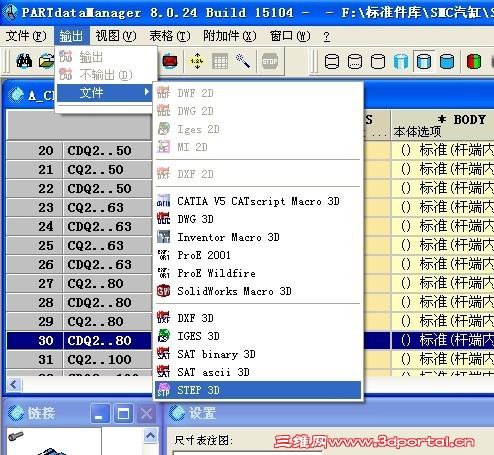Choose SolidWorks Macro 3D export
This screenshot has height=455, width=494.
pyautogui.click(x=258, y=291)
